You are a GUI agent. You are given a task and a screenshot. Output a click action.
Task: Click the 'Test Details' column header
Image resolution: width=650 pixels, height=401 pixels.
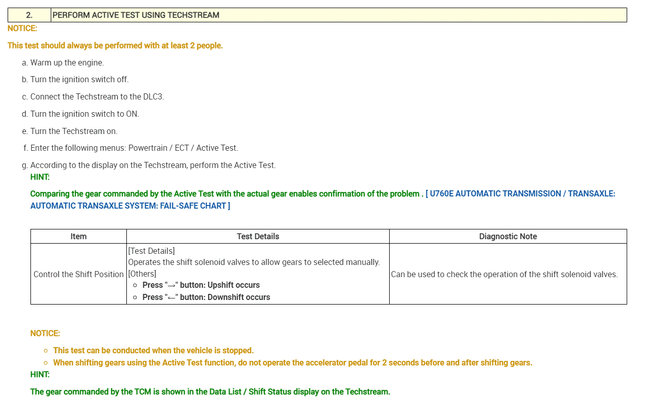[257, 236]
